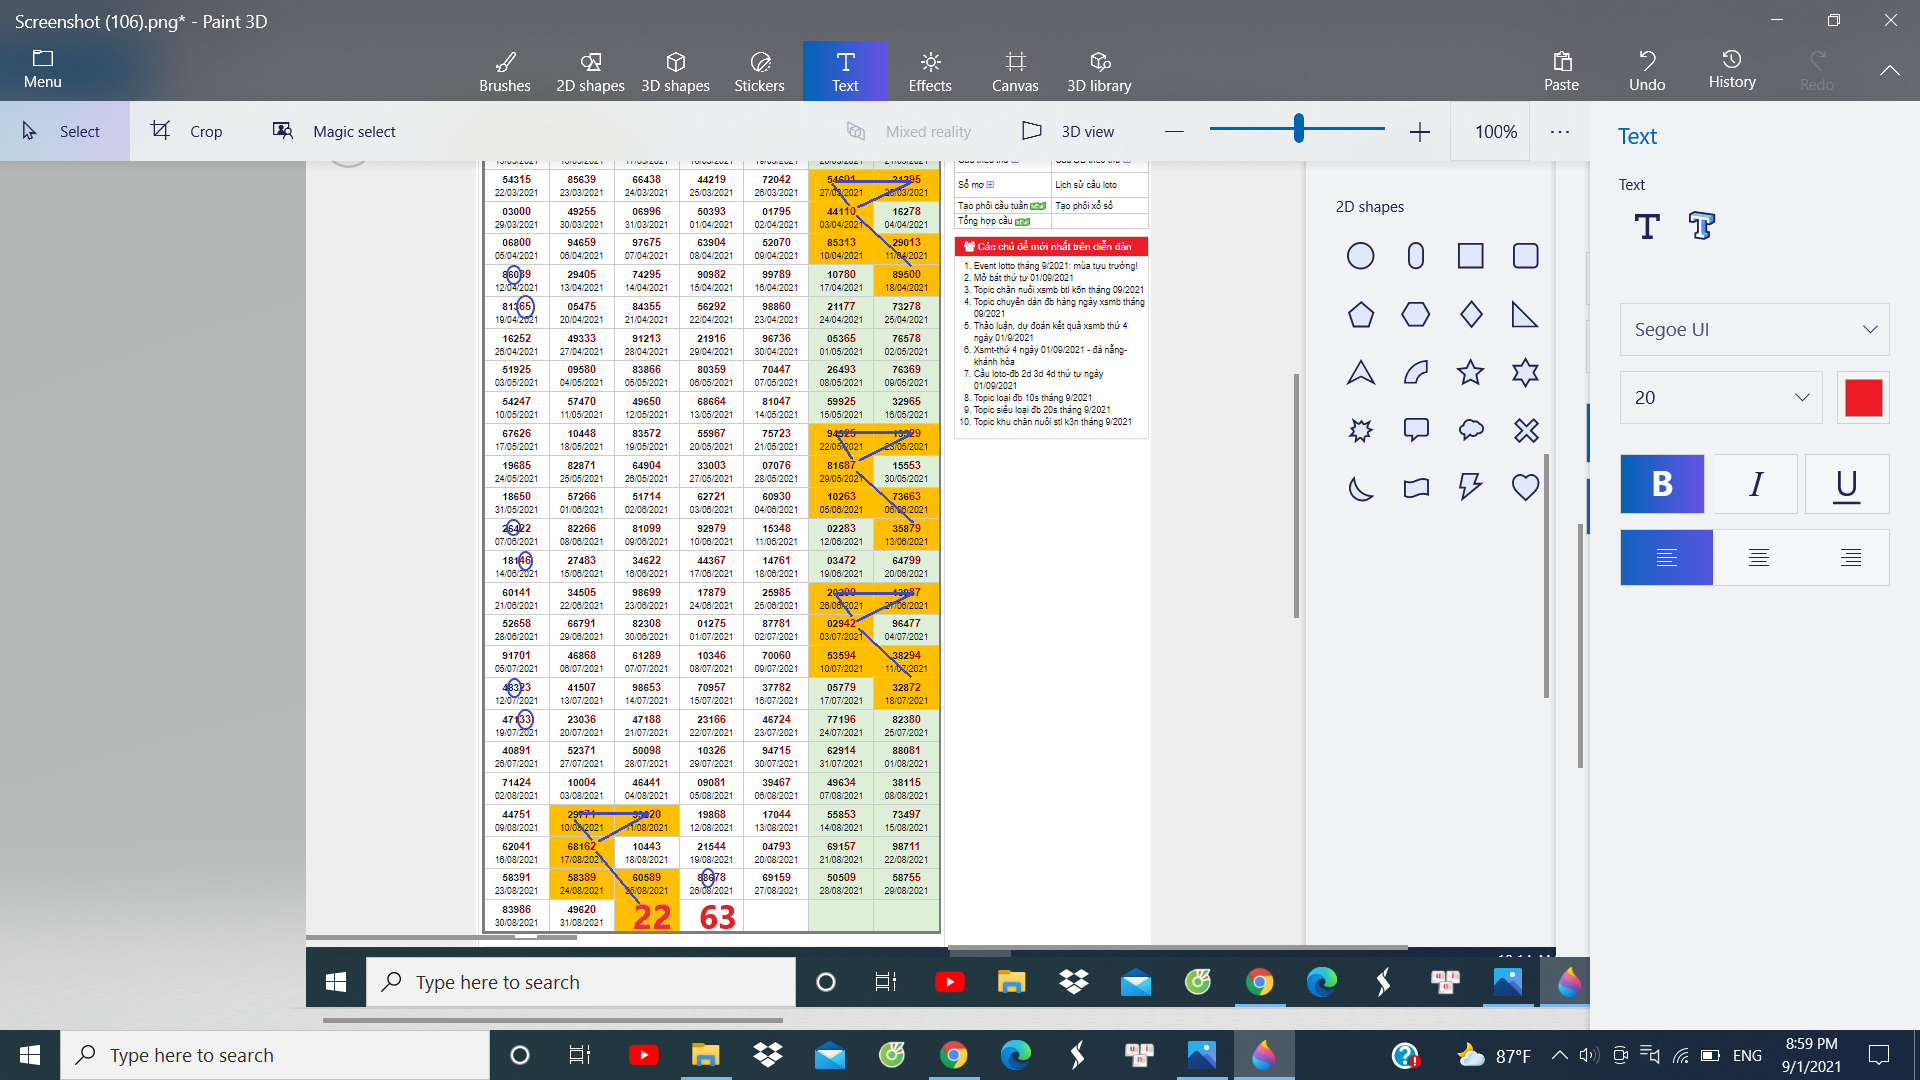Open the Menu
This screenshot has height=1080, width=1920.
pyautogui.click(x=43, y=71)
